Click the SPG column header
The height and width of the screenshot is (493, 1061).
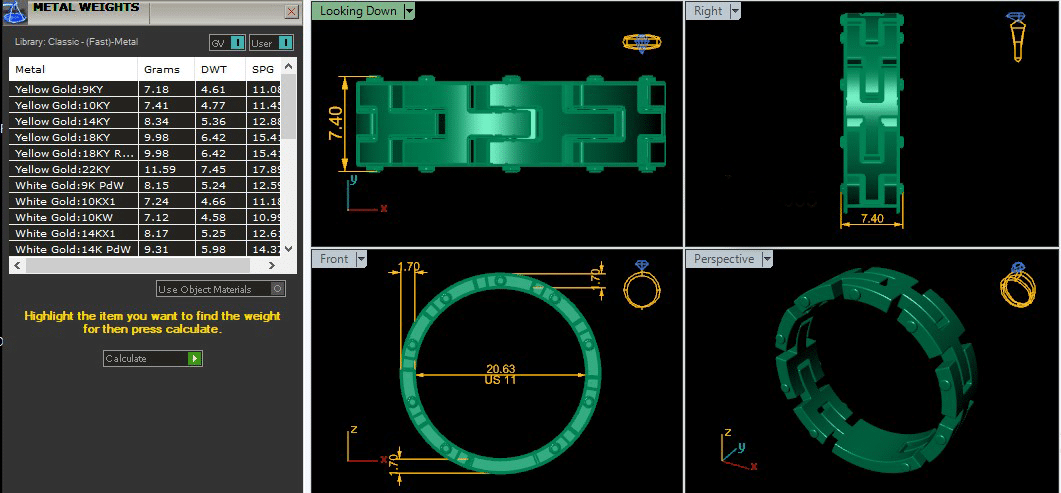[263, 69]
